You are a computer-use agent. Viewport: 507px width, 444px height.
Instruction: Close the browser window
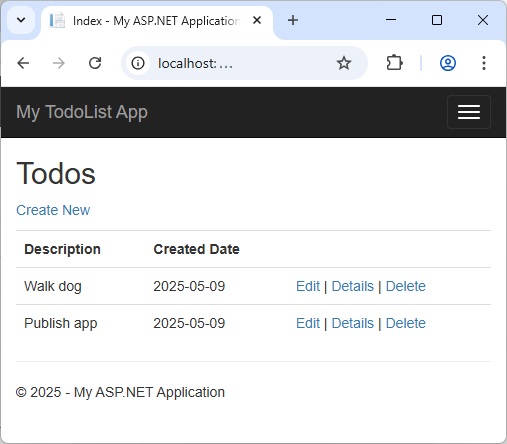click(483, 20)
